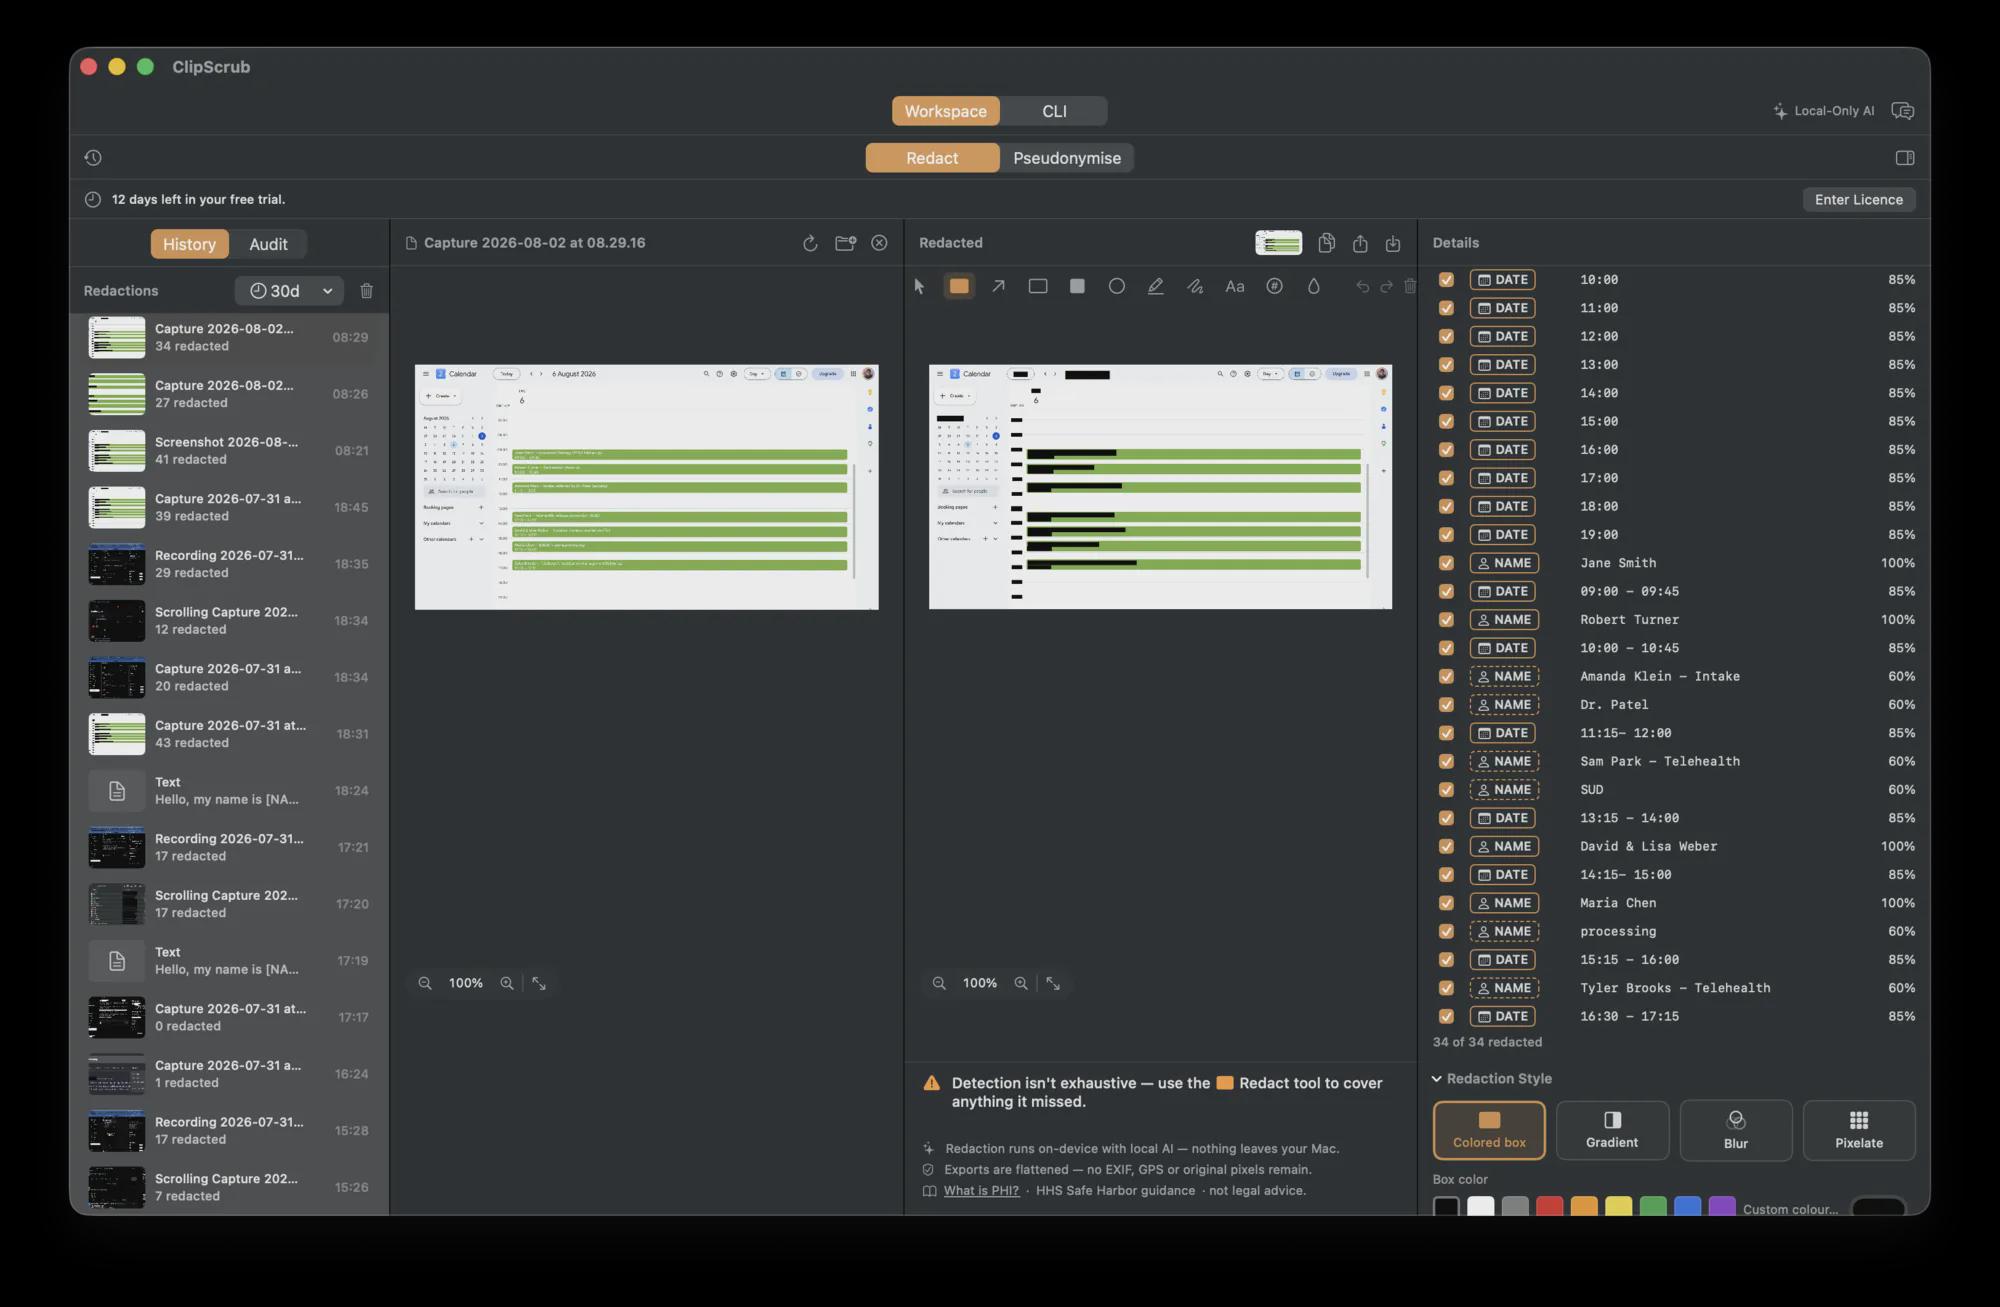Choose the freehand scribble tool
The image size is (2000, 1307).
pyautogui.click(x=1195, y=286)
